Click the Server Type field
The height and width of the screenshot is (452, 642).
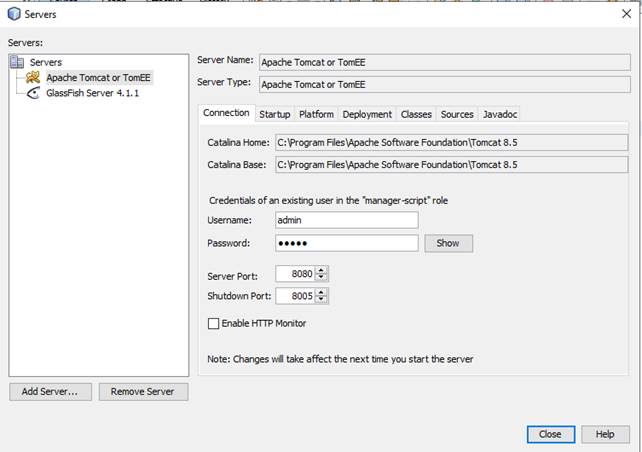coord(445,84)
